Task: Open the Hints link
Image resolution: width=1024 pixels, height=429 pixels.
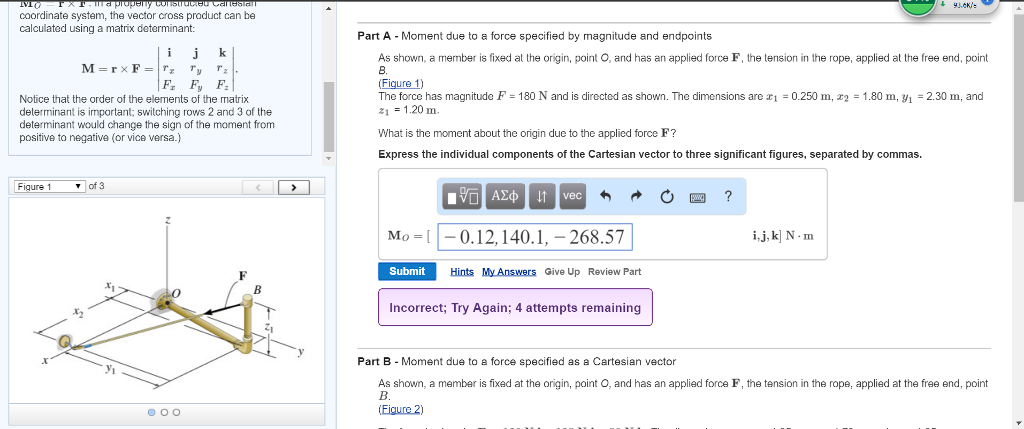Action: click(x=462, y=272)
